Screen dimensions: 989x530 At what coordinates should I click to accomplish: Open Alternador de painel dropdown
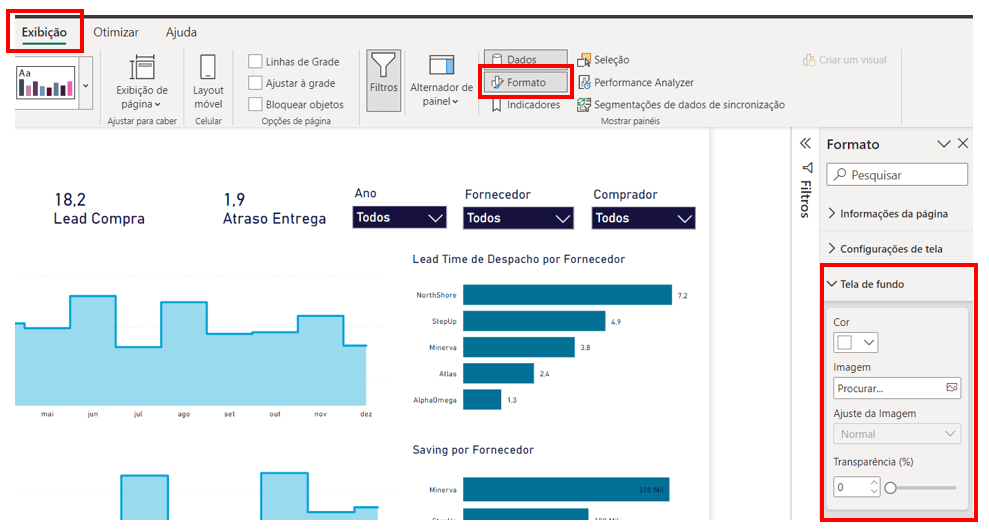(441, 82)
